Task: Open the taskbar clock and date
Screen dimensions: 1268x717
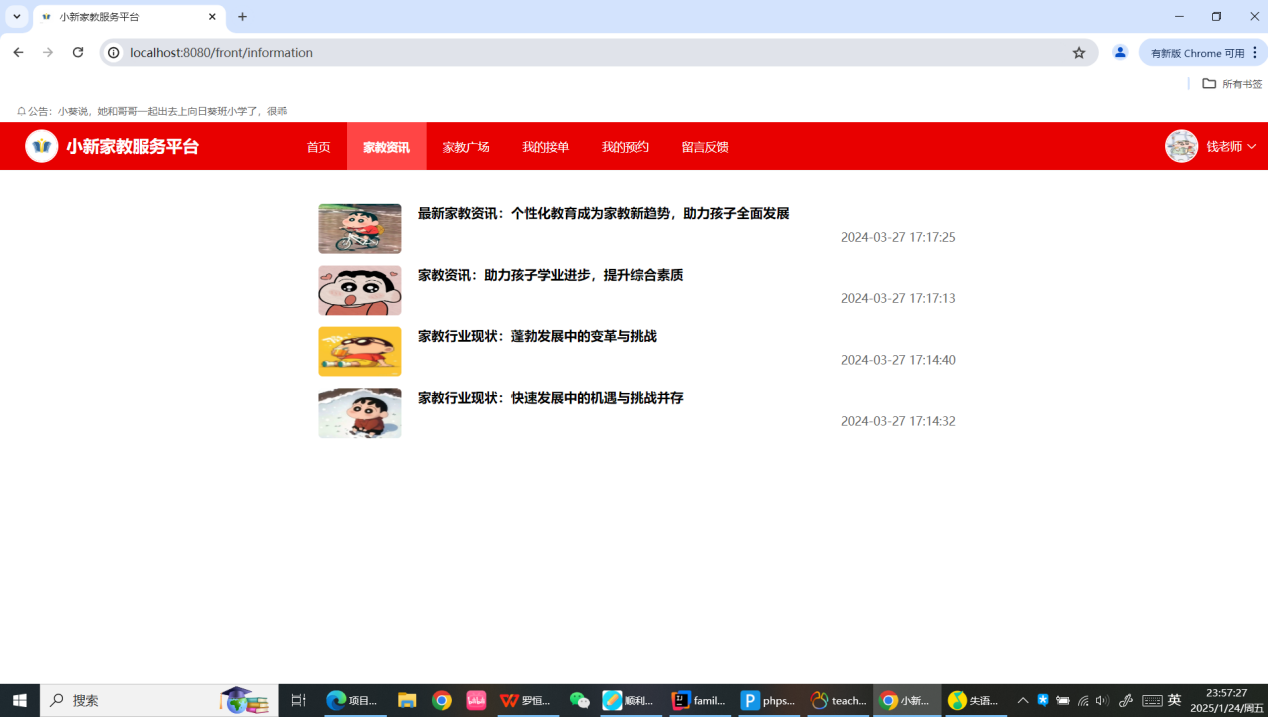Action: coord(1226,700)
